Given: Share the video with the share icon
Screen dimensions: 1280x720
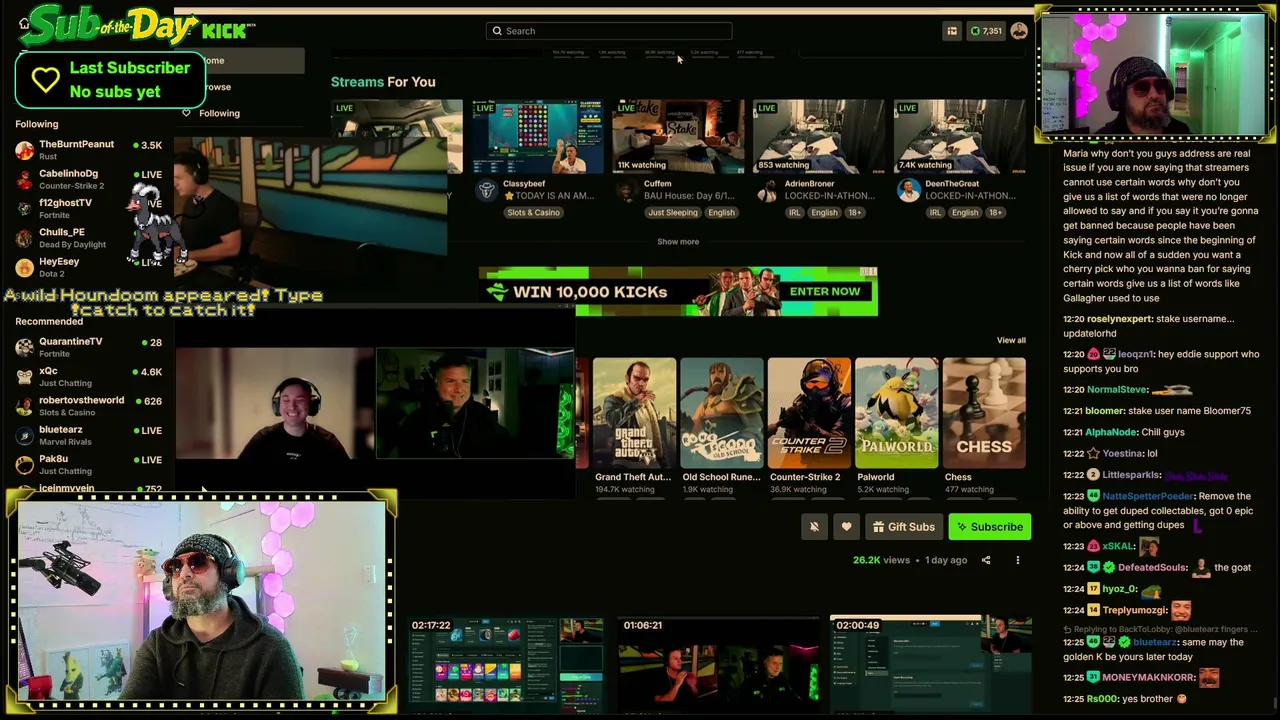Looking at the screenshot, I should 986,560.
